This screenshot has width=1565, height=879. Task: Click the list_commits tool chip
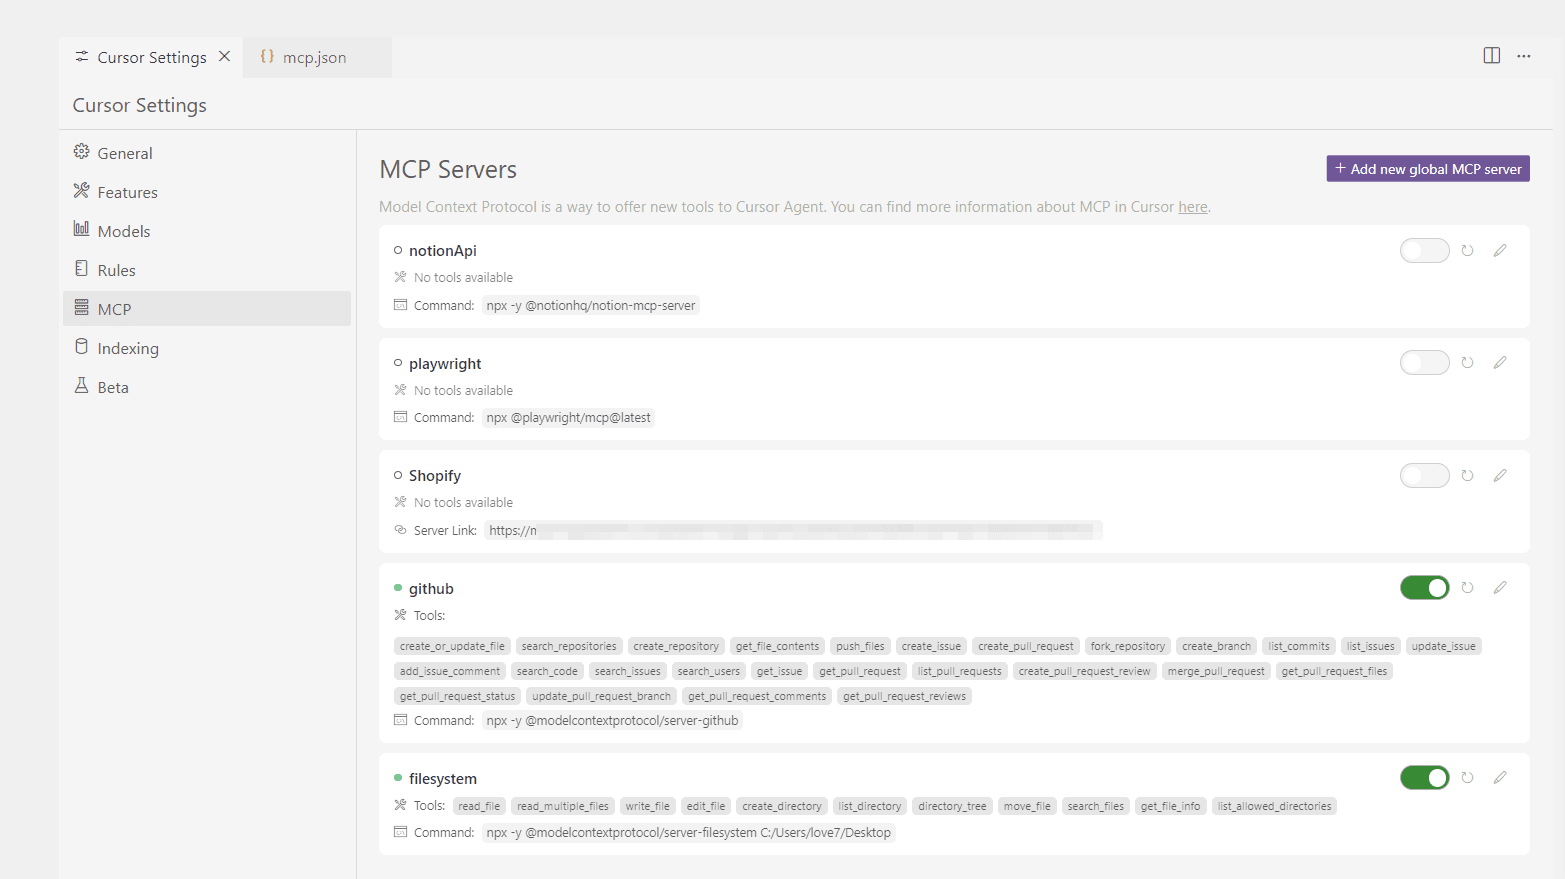[1299, 646]
